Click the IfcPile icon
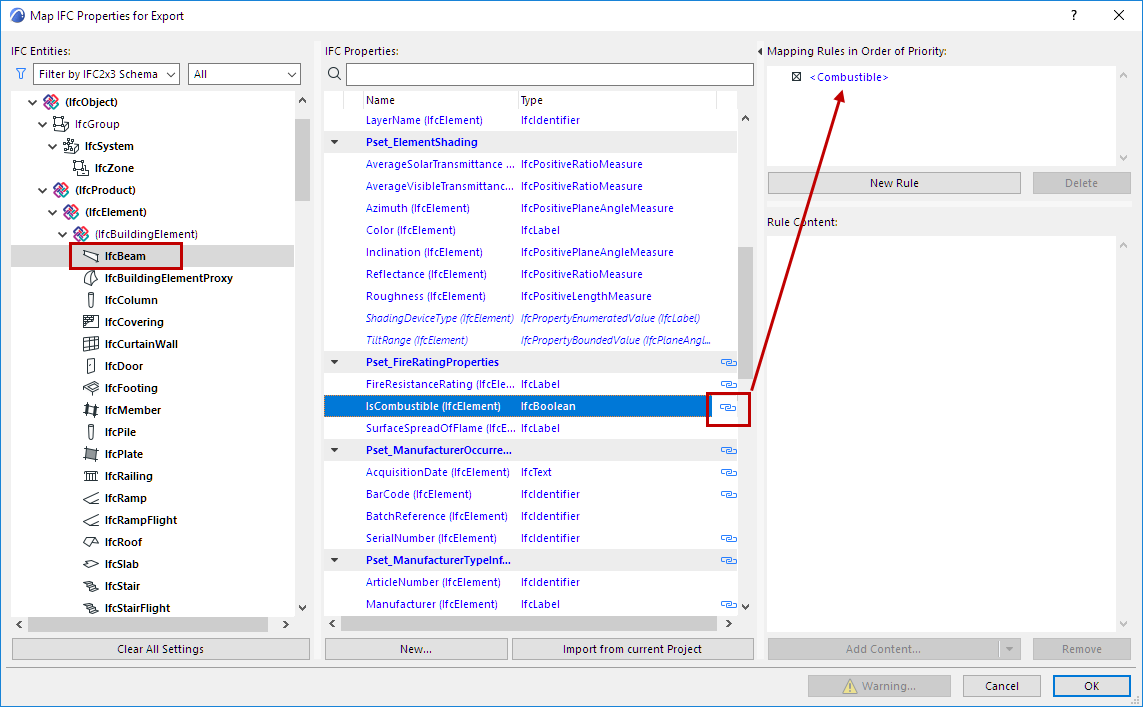The height and width of the screenshot is (707, 1143). click(90, 431)
